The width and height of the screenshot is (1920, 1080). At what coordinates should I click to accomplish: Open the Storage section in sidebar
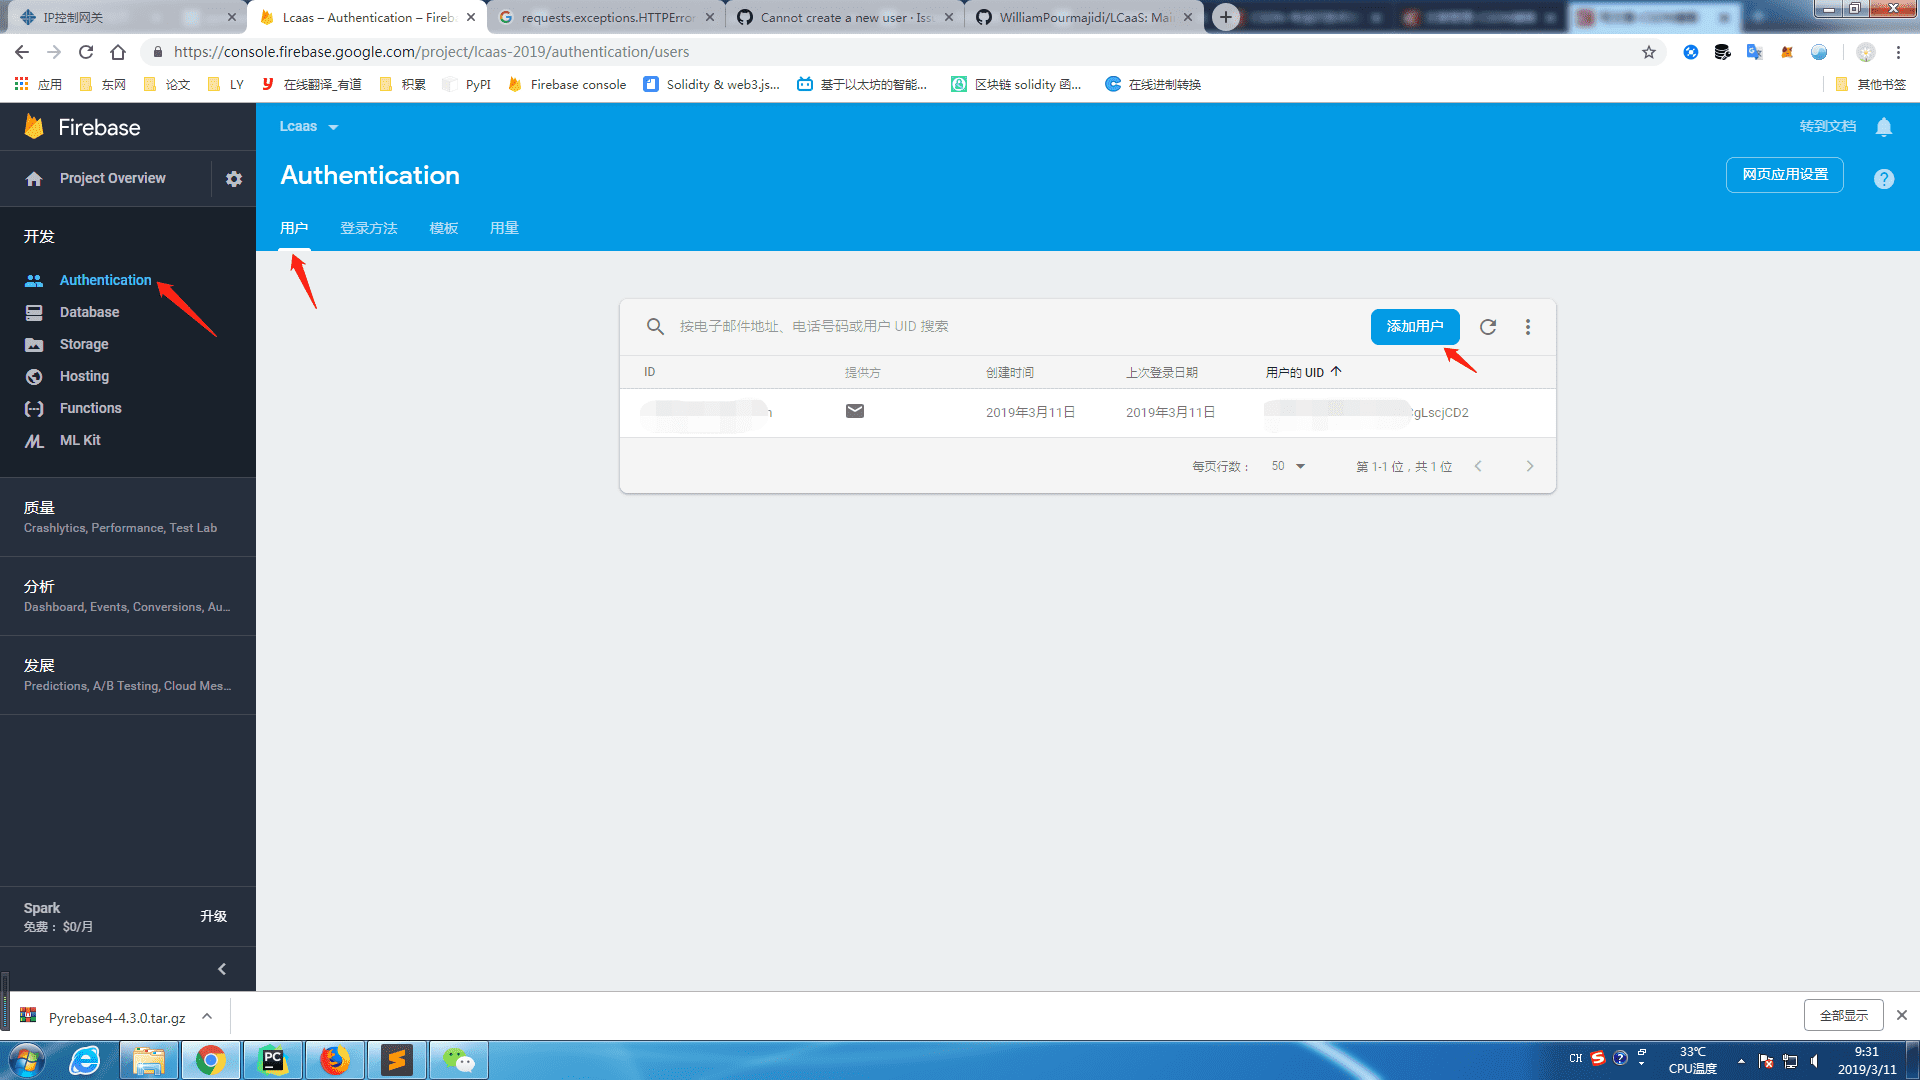tap(84, 344)
